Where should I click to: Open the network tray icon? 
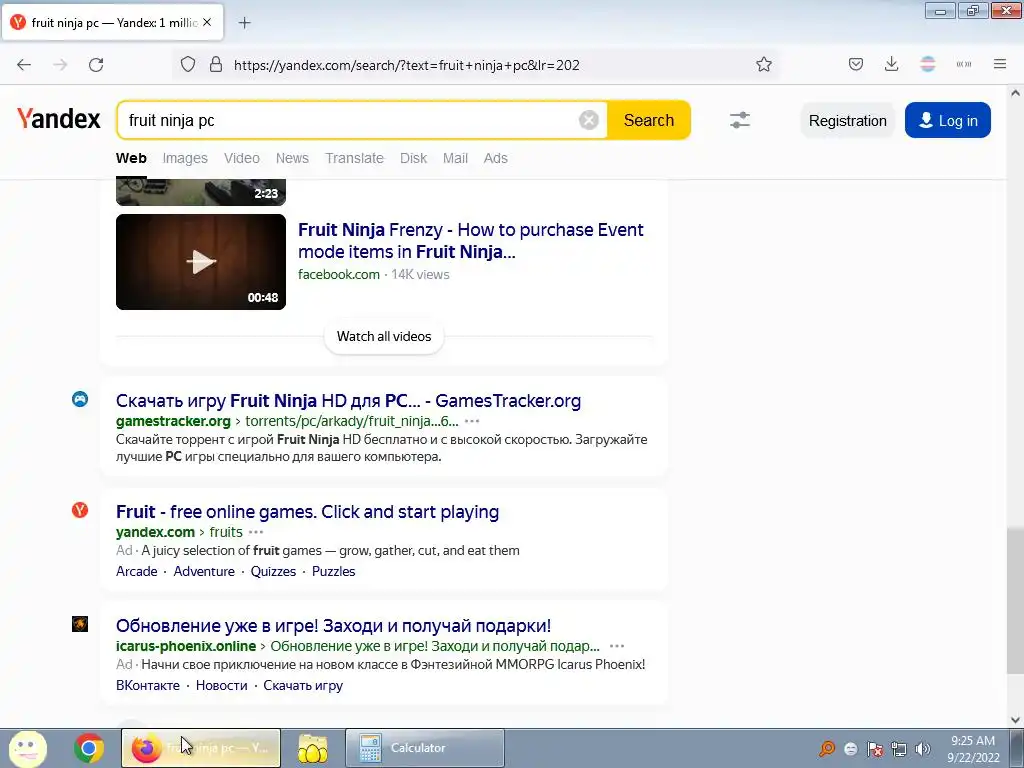(x=899, y=749)
